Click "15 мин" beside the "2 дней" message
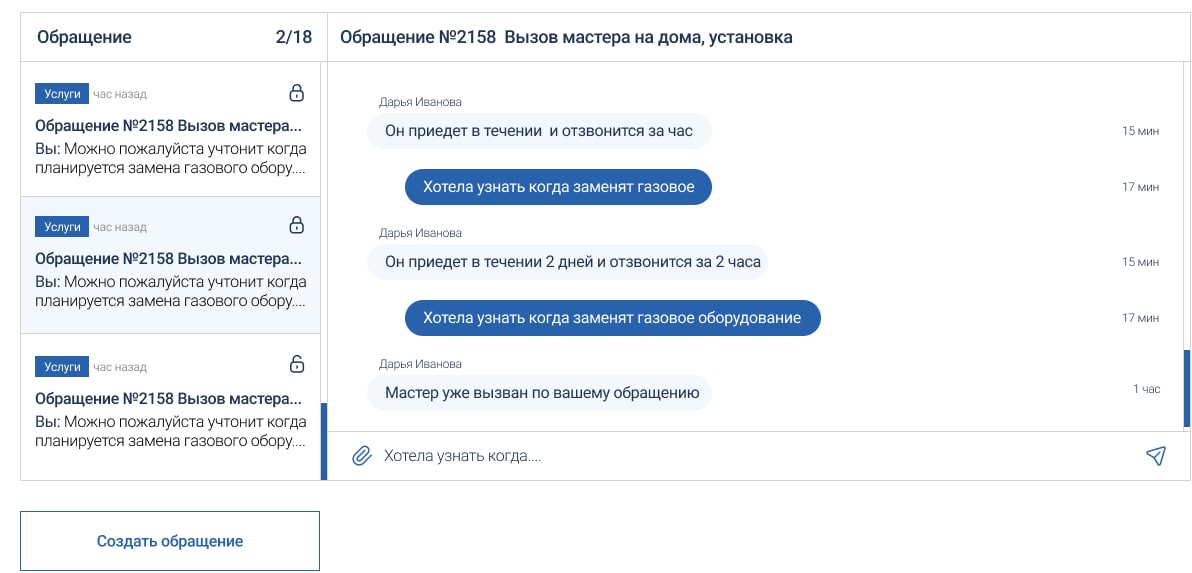This screenshot has width=1192, height=573. coord(1140,262)
